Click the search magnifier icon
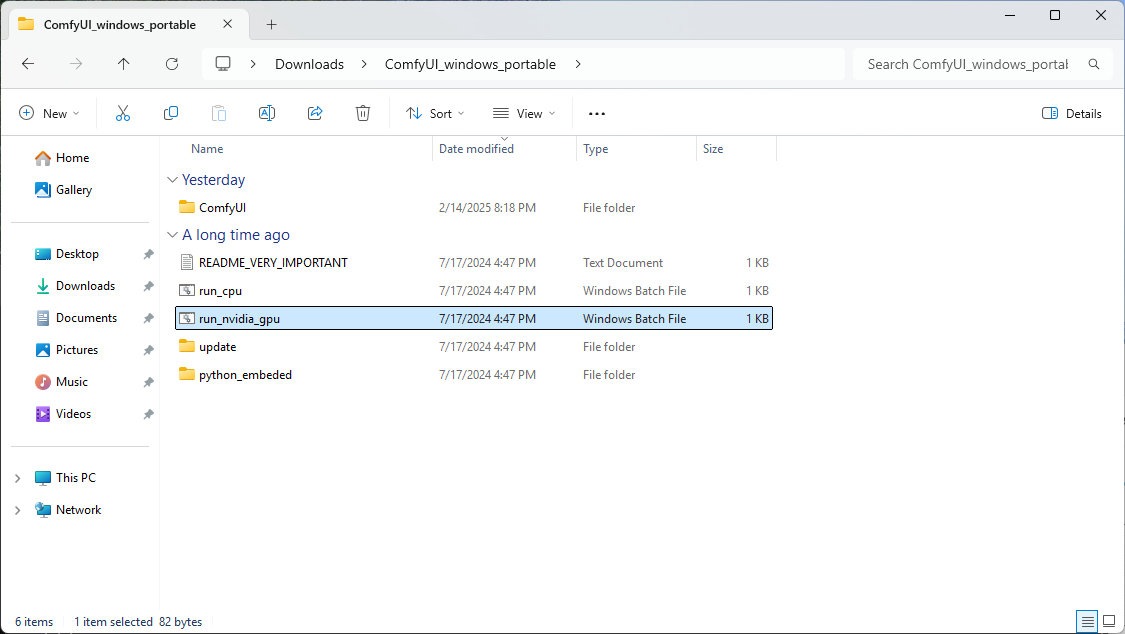This screenshot has width=1125, height=634. tap(1093, 64)
